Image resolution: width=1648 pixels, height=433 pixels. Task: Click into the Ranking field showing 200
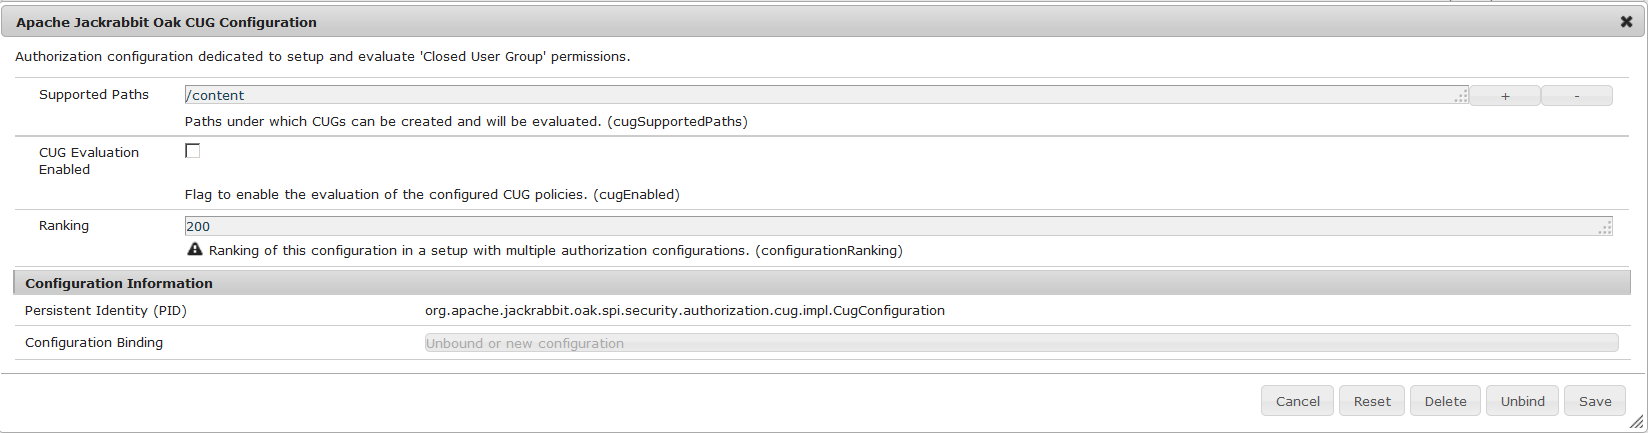tap(898, 226)
